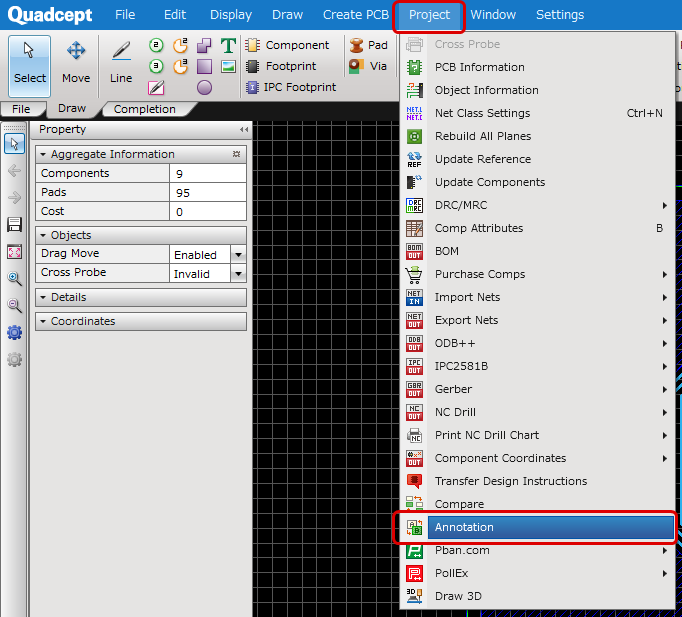Viewport: 682px width, 617px height.
Task: Open the Gerber submenu
Action: [x=537, y=389]
